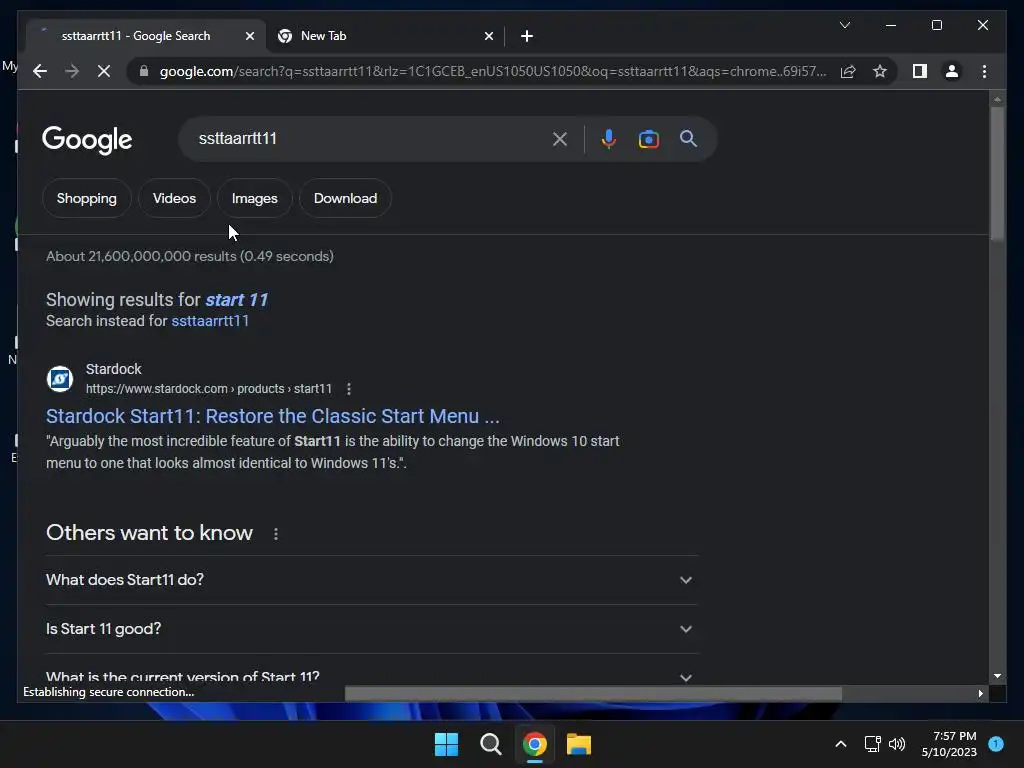This screenshot has height=768, width=1024.
Task: Open Others want to know options
Action: 276,534
